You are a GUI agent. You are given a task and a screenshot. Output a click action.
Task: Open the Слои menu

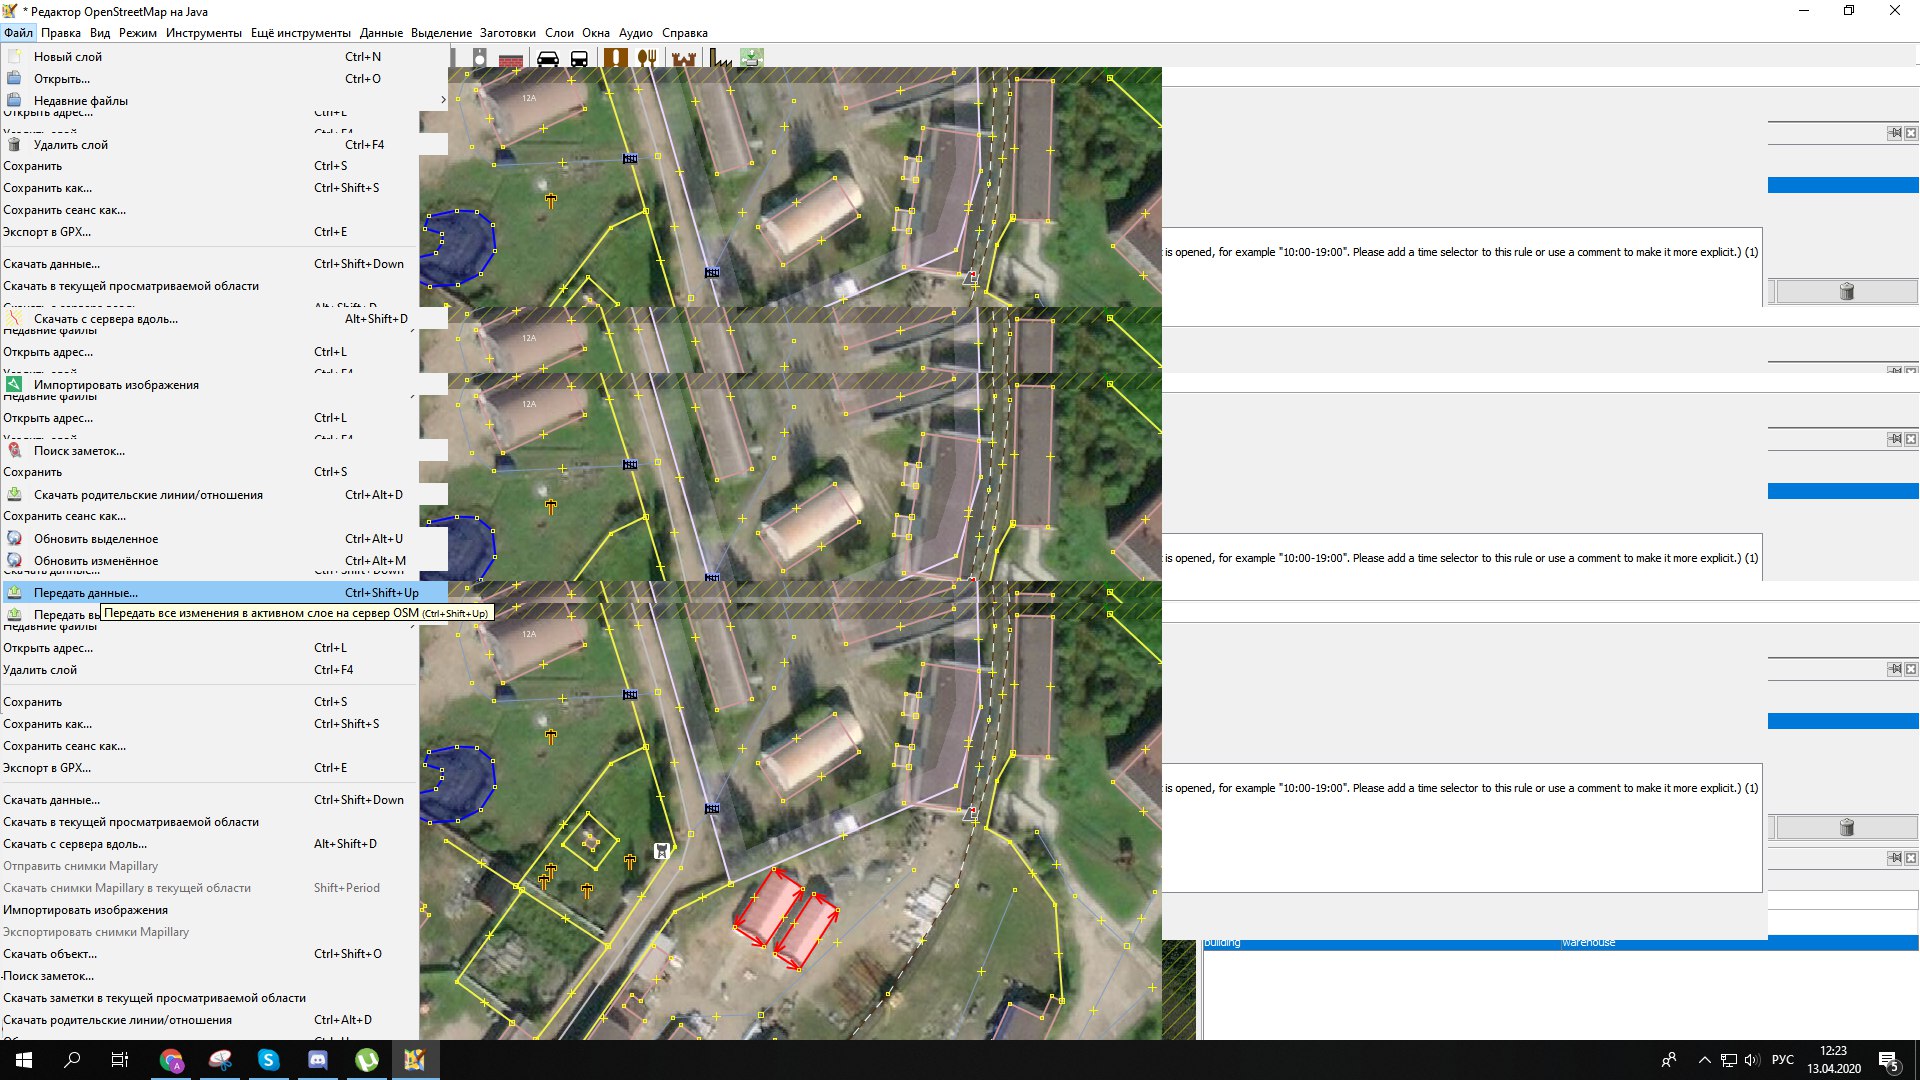559,33
